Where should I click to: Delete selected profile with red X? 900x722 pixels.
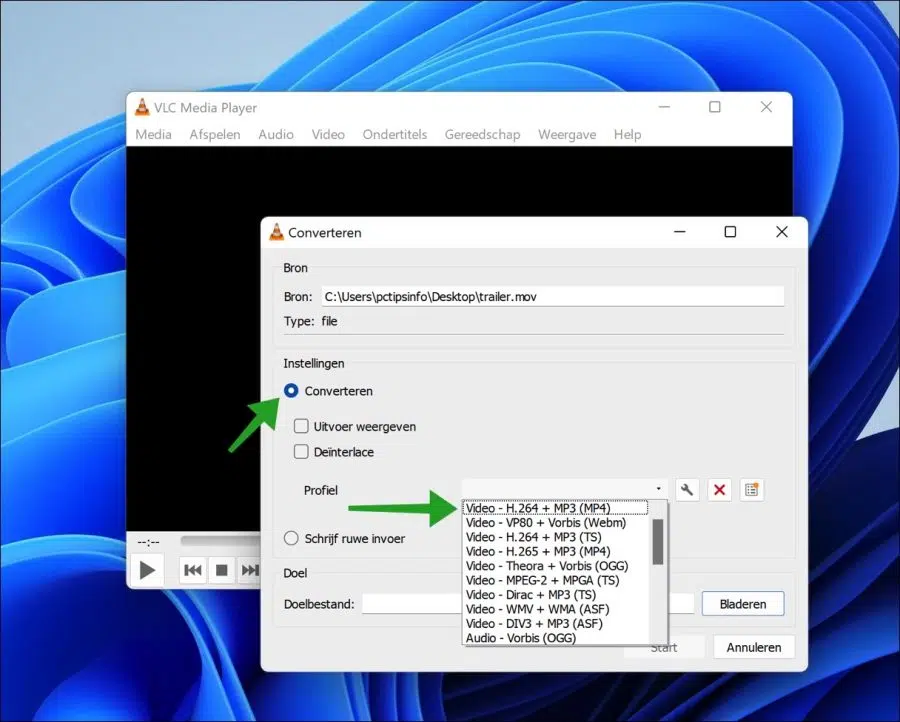click(x=719, y=490)
